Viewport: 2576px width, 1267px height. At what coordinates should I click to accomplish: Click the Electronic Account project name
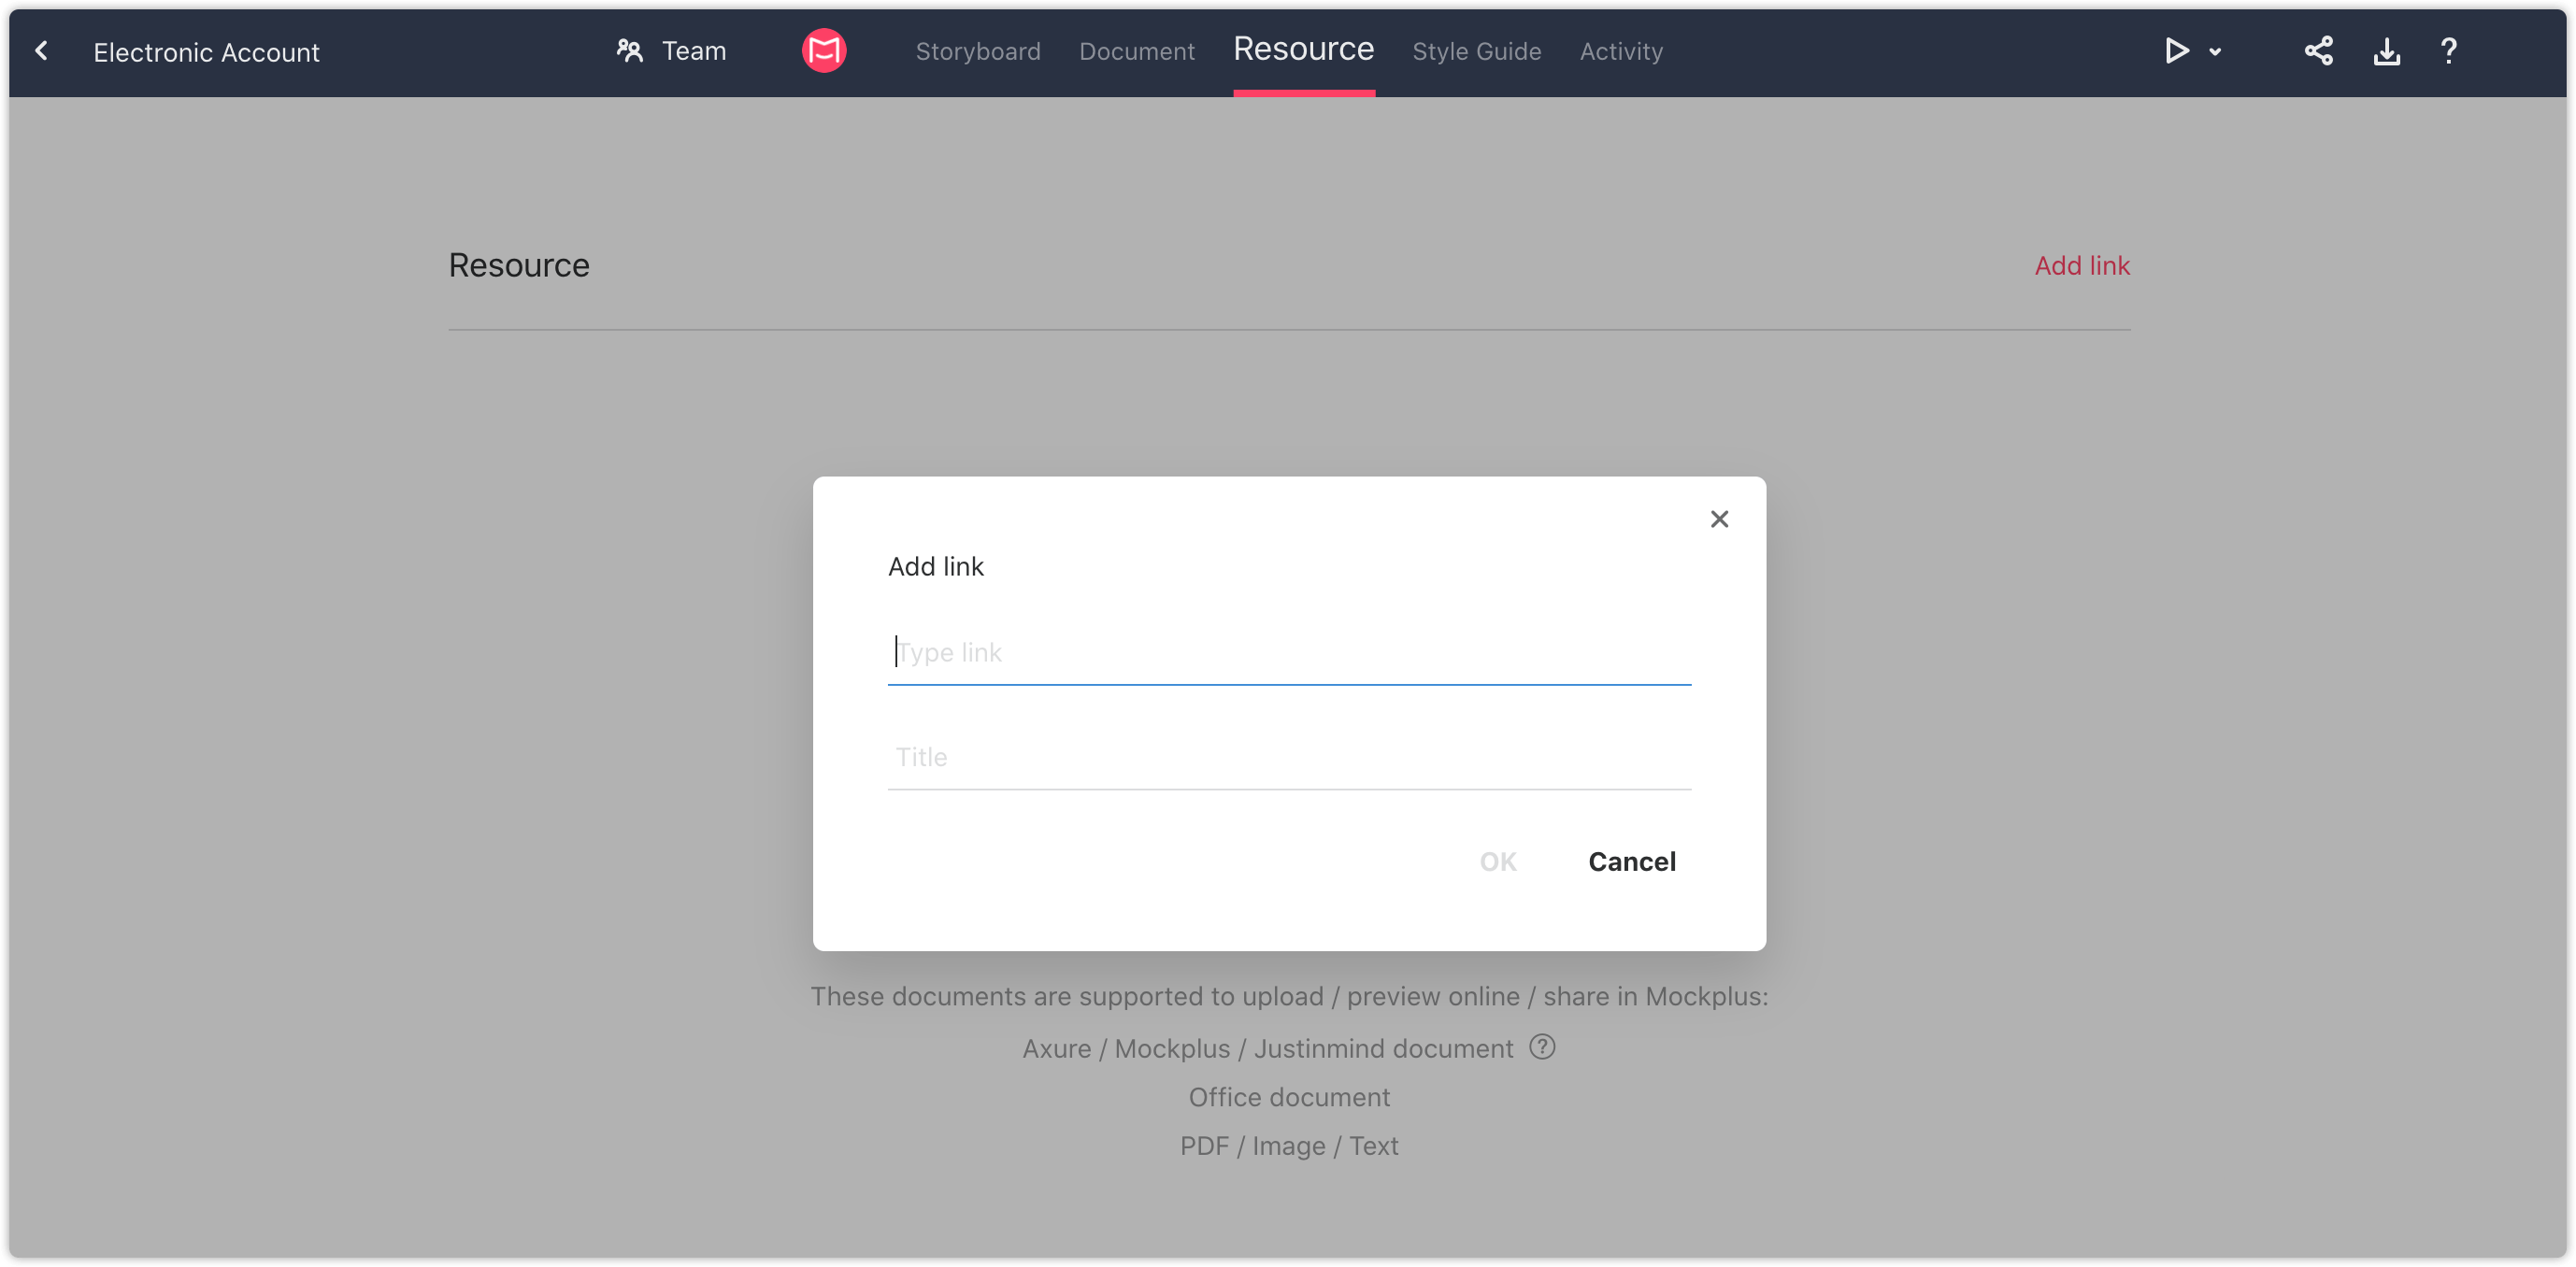click(206, 52)
